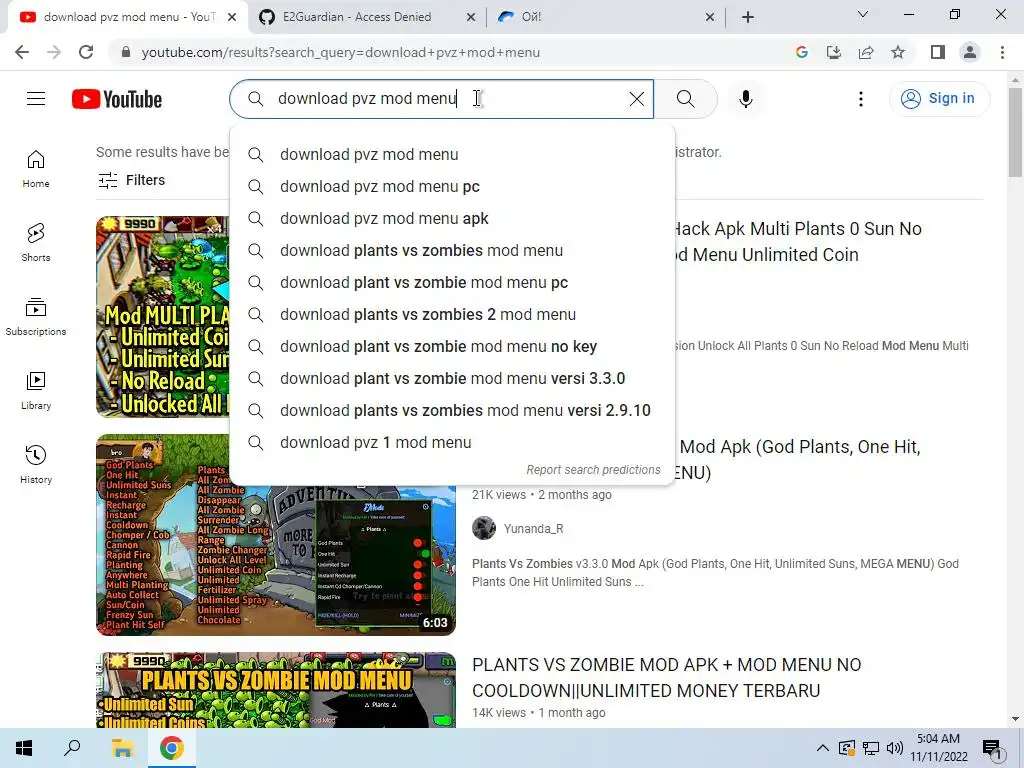Clear the search box with the X
This screenshot has height=768, width=1024.
coord(636,99)
